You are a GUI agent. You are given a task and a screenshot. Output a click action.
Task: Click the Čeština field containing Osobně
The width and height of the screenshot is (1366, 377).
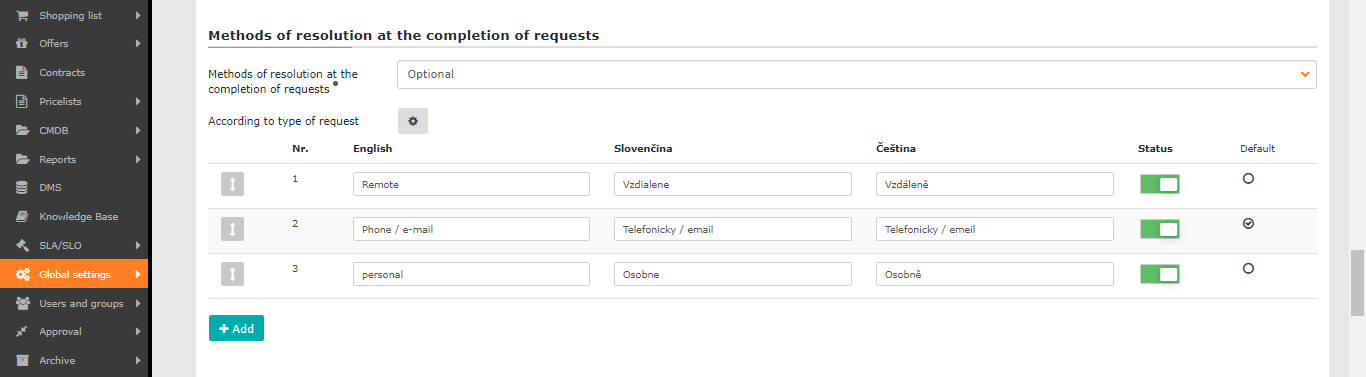[995, 274]
